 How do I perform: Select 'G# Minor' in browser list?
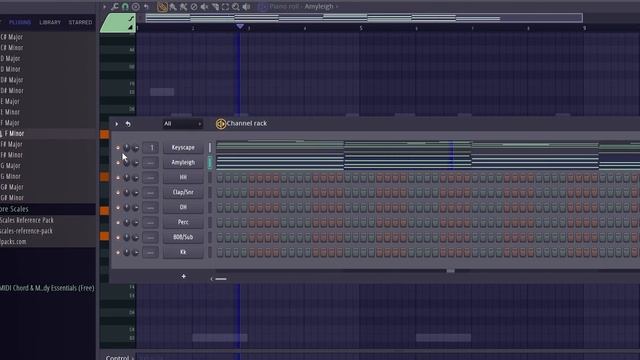[x=12, y=198]
